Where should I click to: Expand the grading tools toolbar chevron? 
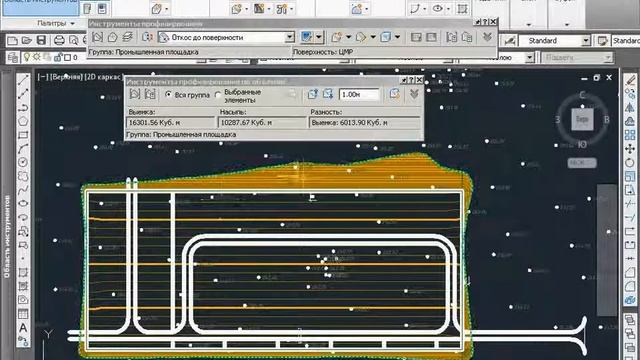pyautogui.click(x=487, y=38)
